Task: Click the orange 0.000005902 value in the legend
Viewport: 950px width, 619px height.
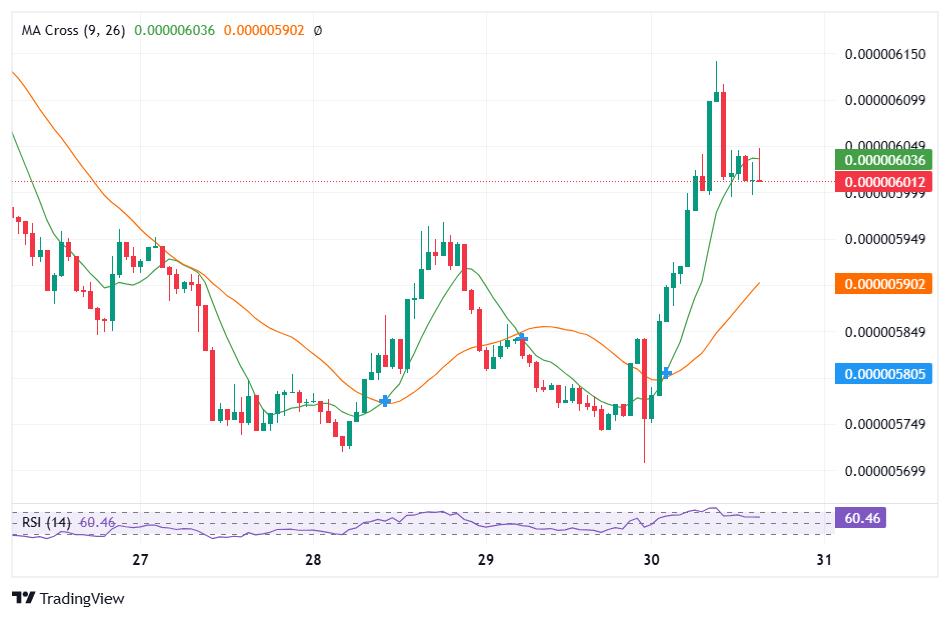Action: click(x=263, y=31)
